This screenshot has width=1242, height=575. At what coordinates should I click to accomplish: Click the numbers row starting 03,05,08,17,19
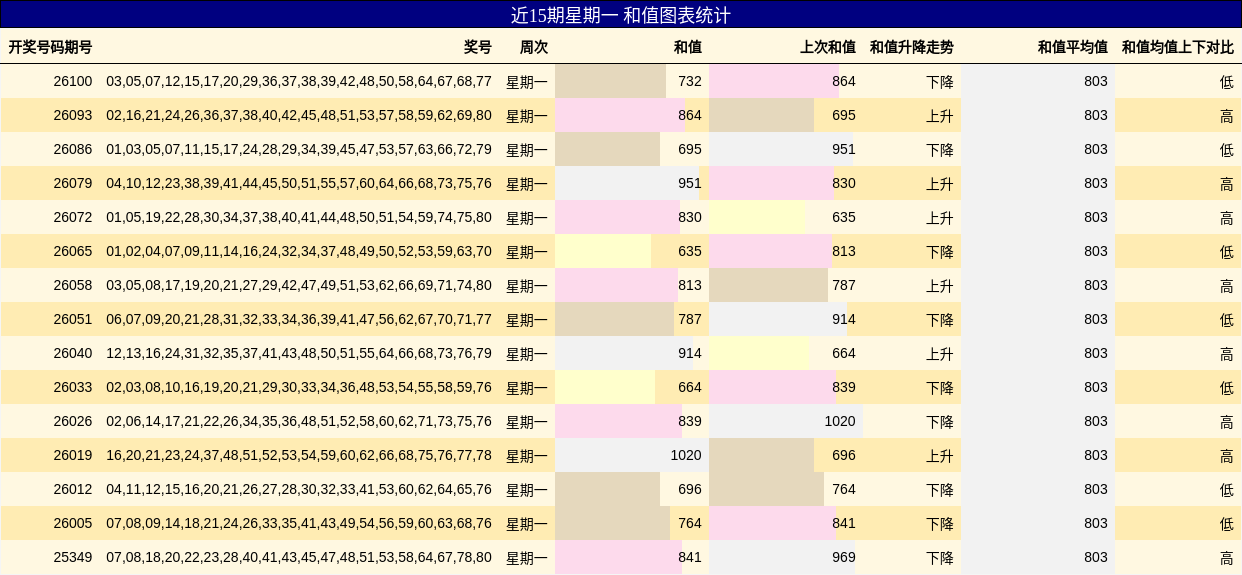299,285
